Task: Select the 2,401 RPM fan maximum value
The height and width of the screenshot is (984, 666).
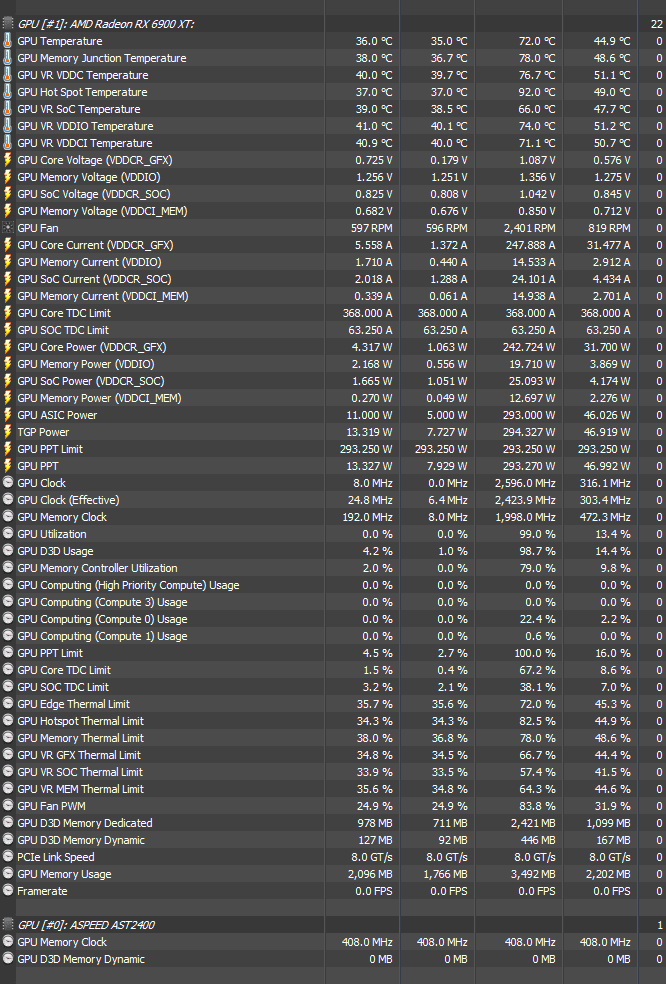Action: click(x=529, y=228)
